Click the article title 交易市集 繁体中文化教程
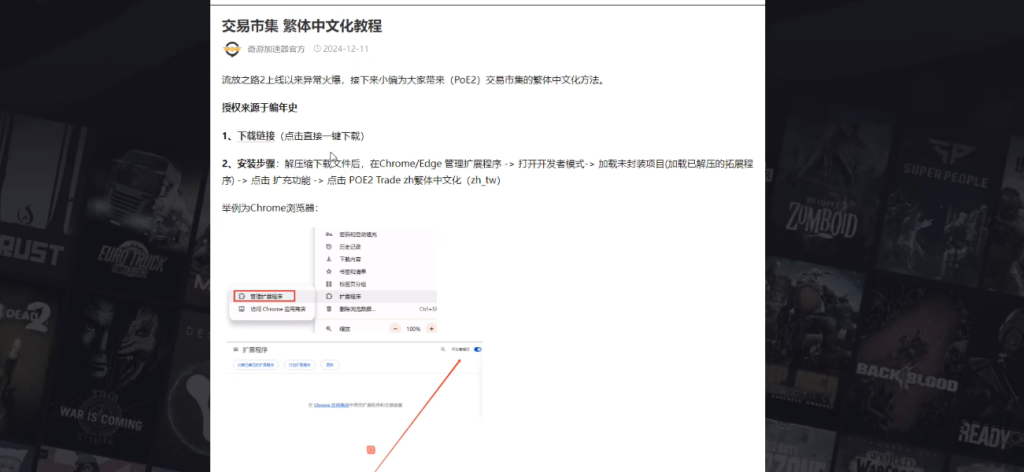 tap(302, 26)
